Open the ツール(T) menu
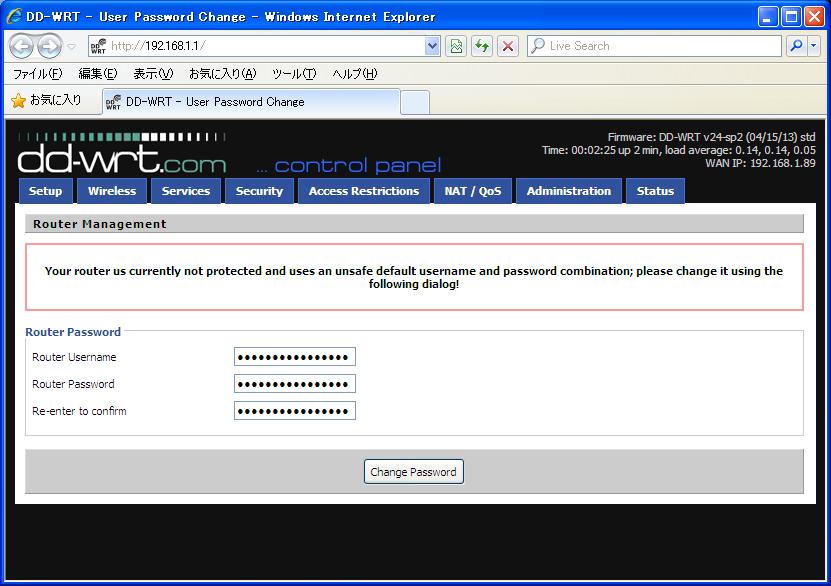This screenshot has width=831, height=586. coord(294,74)
